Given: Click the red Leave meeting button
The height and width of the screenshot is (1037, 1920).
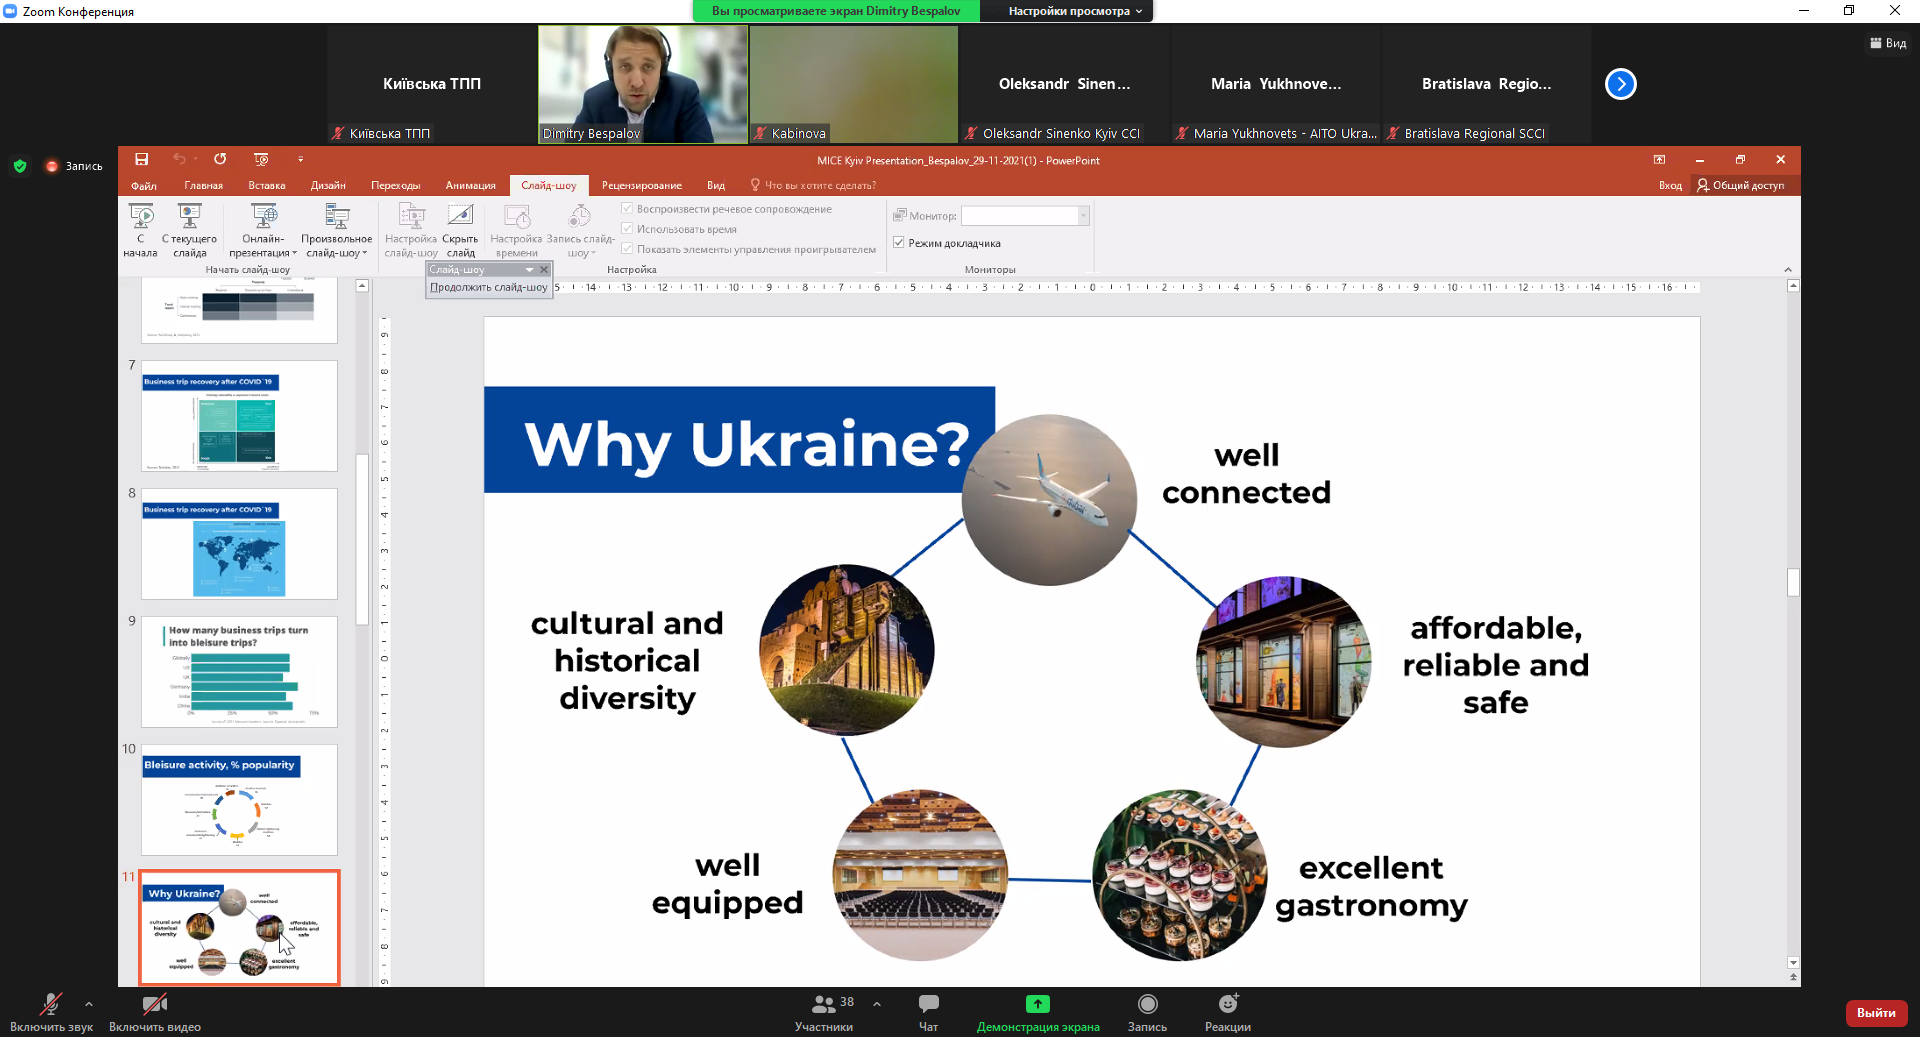Looking at the screenshot, I should point(1876,1013).
